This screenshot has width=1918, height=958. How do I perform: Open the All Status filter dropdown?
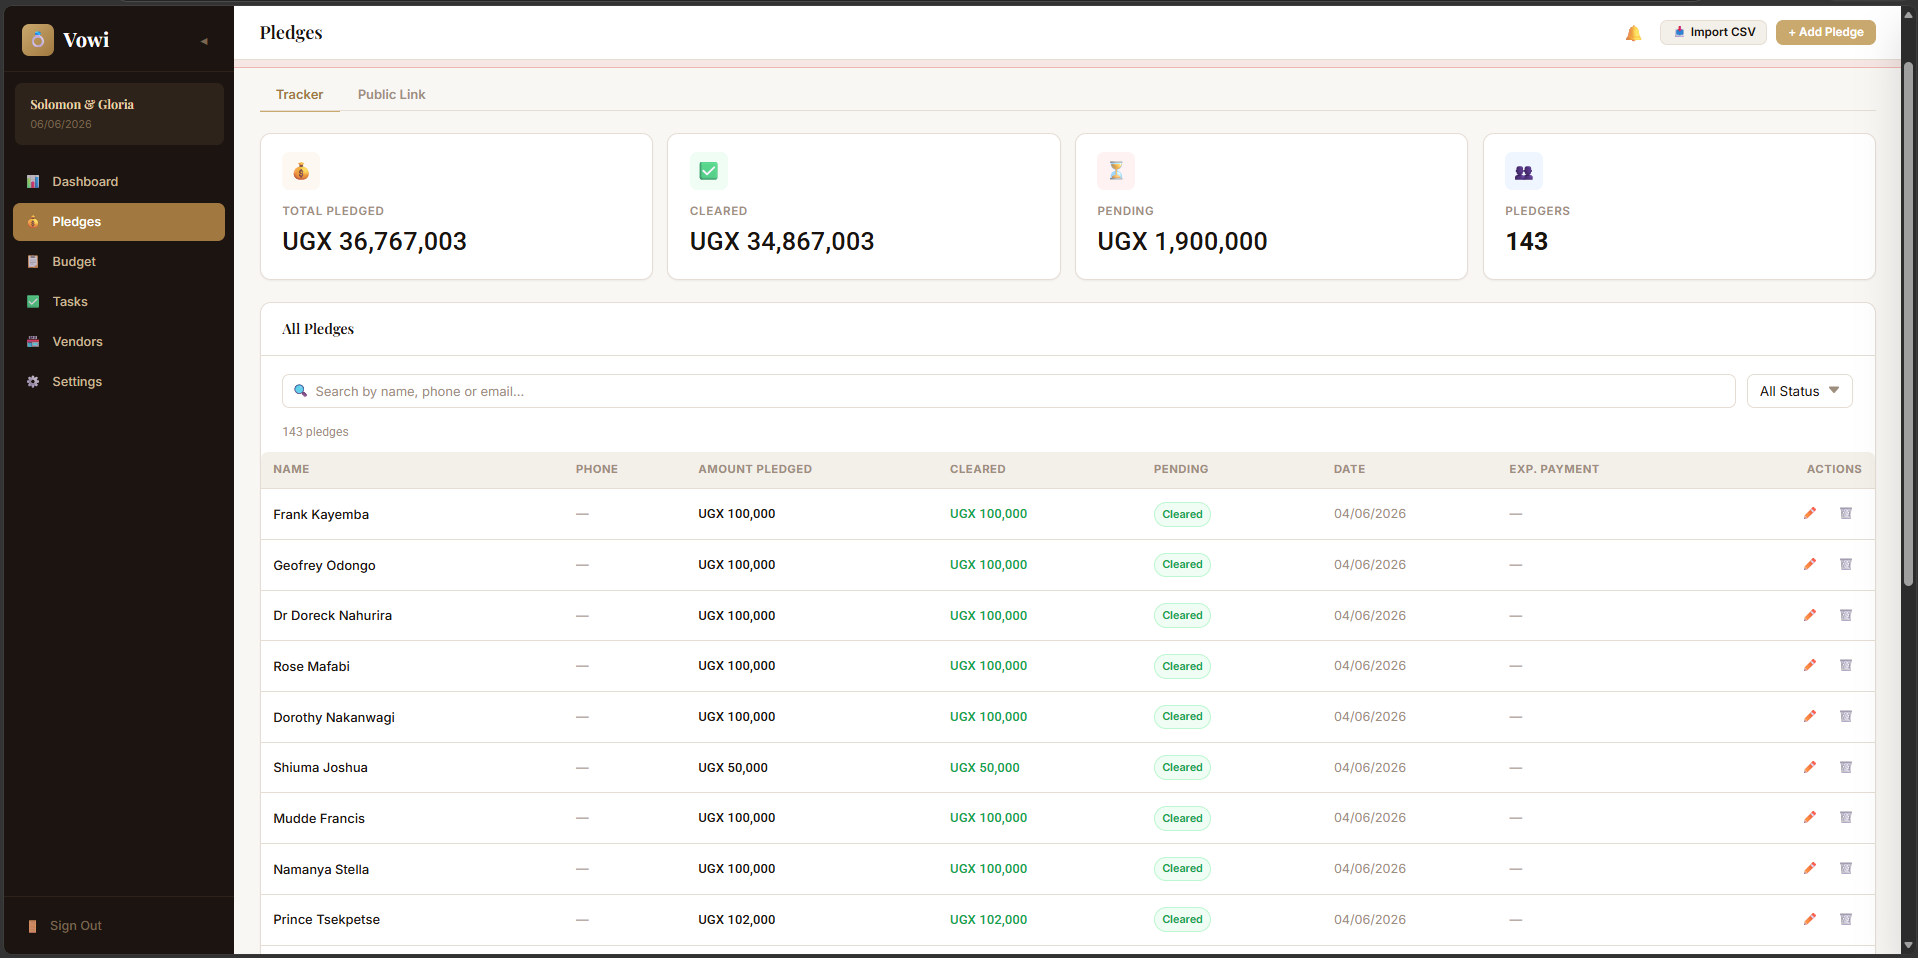[x=1799, y=391]
